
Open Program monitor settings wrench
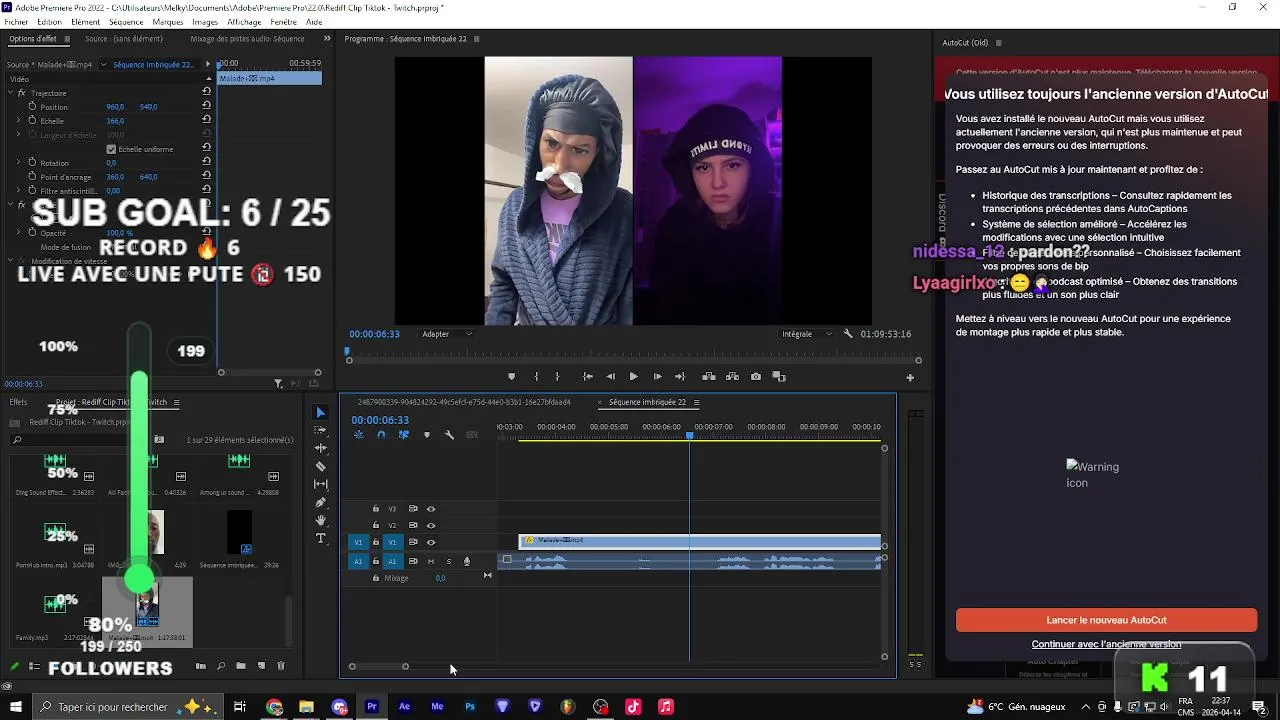(x=848, y=334)
